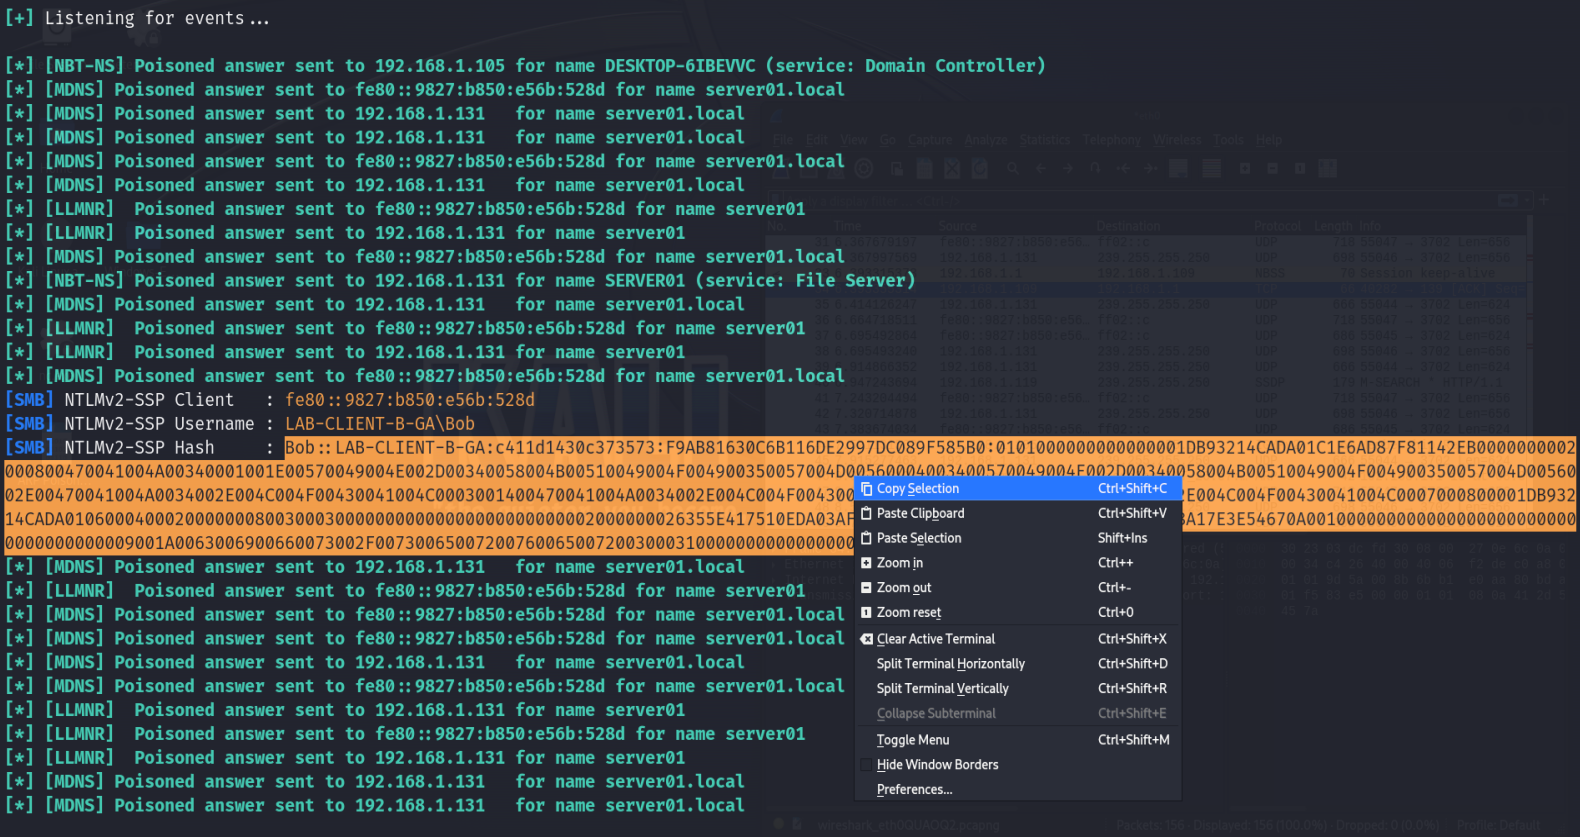Viewport: 1580px width, 837px height.
Task: Click the Clear Active Terminal erase icon
Action: 866,639
